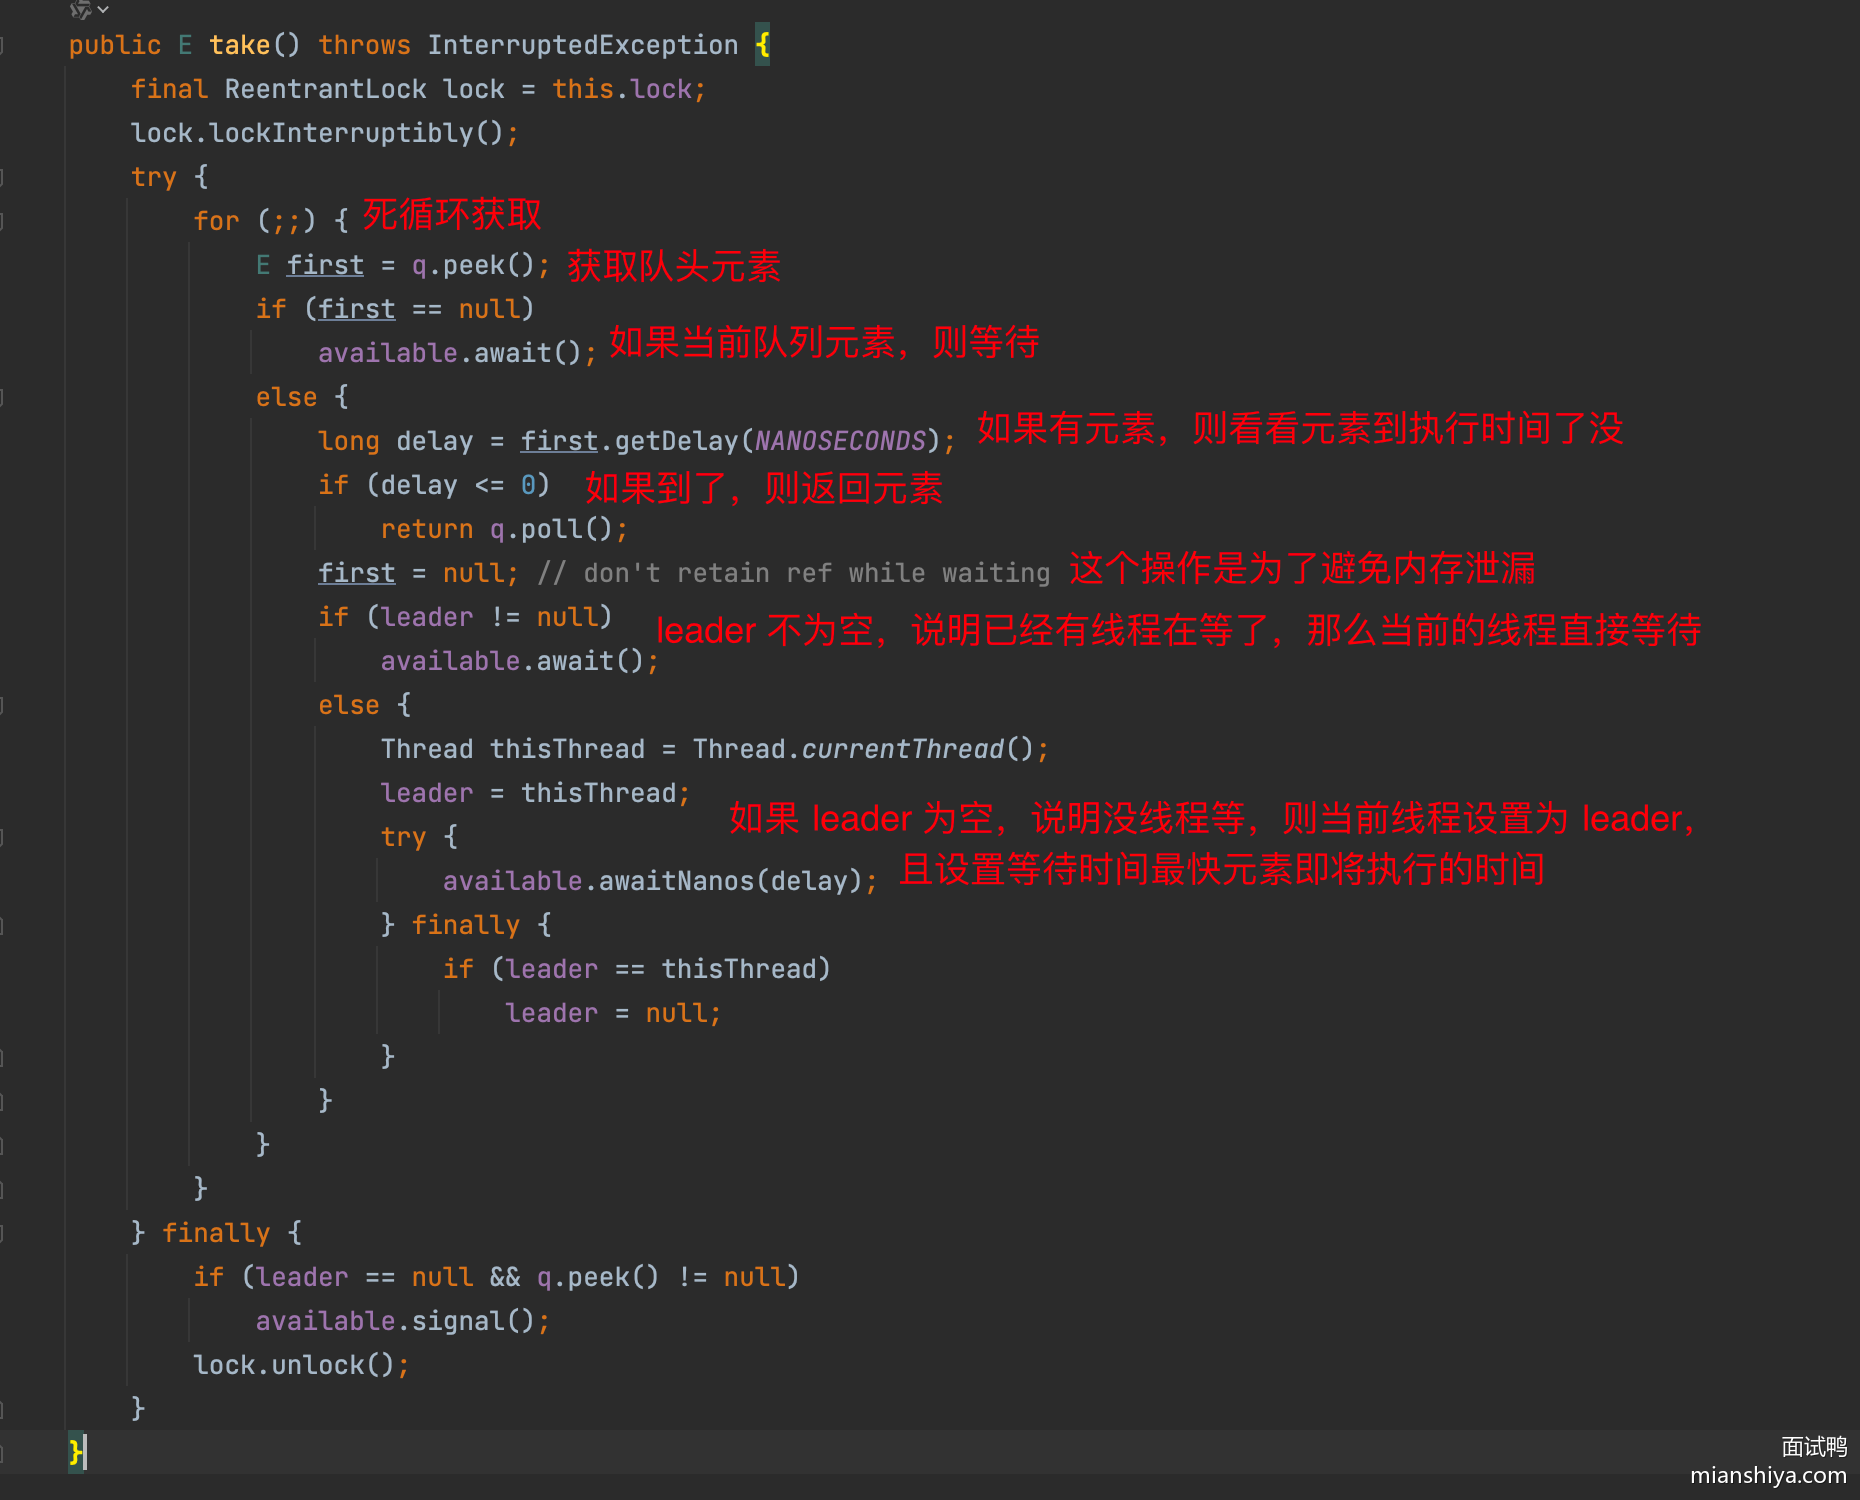
Task: Click the AI assistant icon above take()
Action: pos(80,9)
